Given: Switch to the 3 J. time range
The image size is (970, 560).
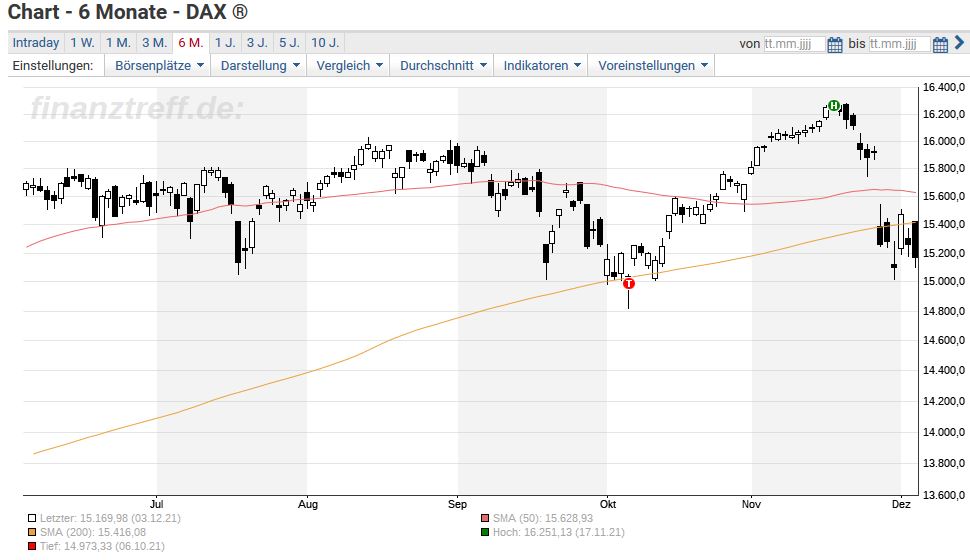Looking at the screenshot, I should [257, 43].
